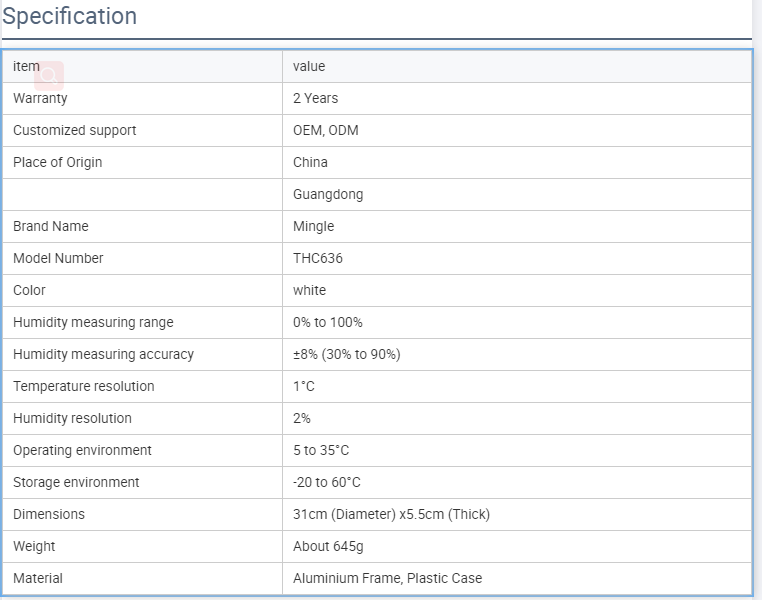The image size is (762, 600).
Task: Click the Place of Origin label
Action: 57,162
